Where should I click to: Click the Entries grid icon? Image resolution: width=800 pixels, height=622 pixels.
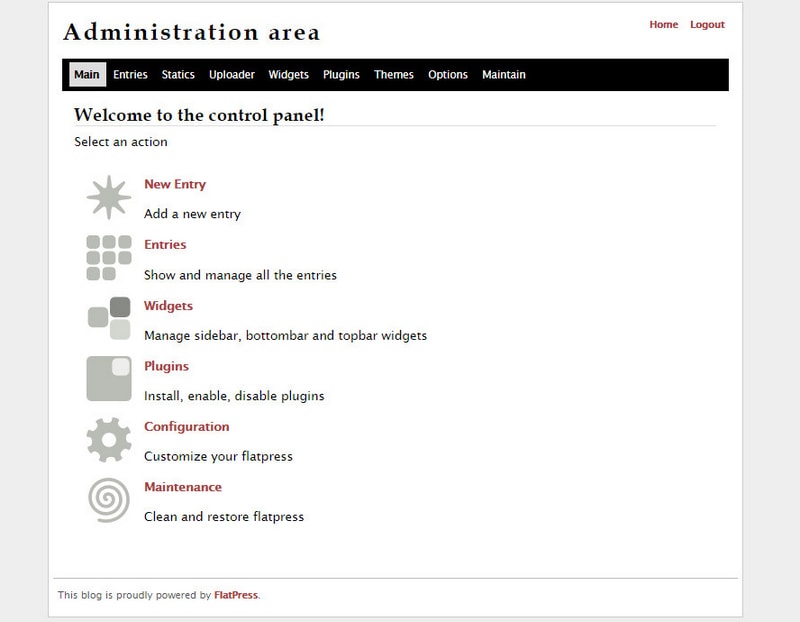click(x=109, y=258)
